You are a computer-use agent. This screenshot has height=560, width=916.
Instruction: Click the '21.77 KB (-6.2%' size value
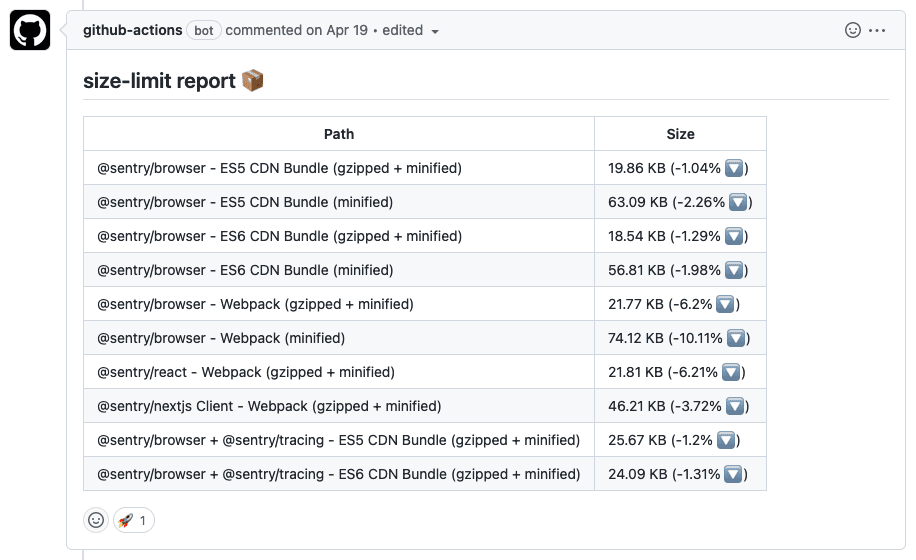(x=660, y=304)
